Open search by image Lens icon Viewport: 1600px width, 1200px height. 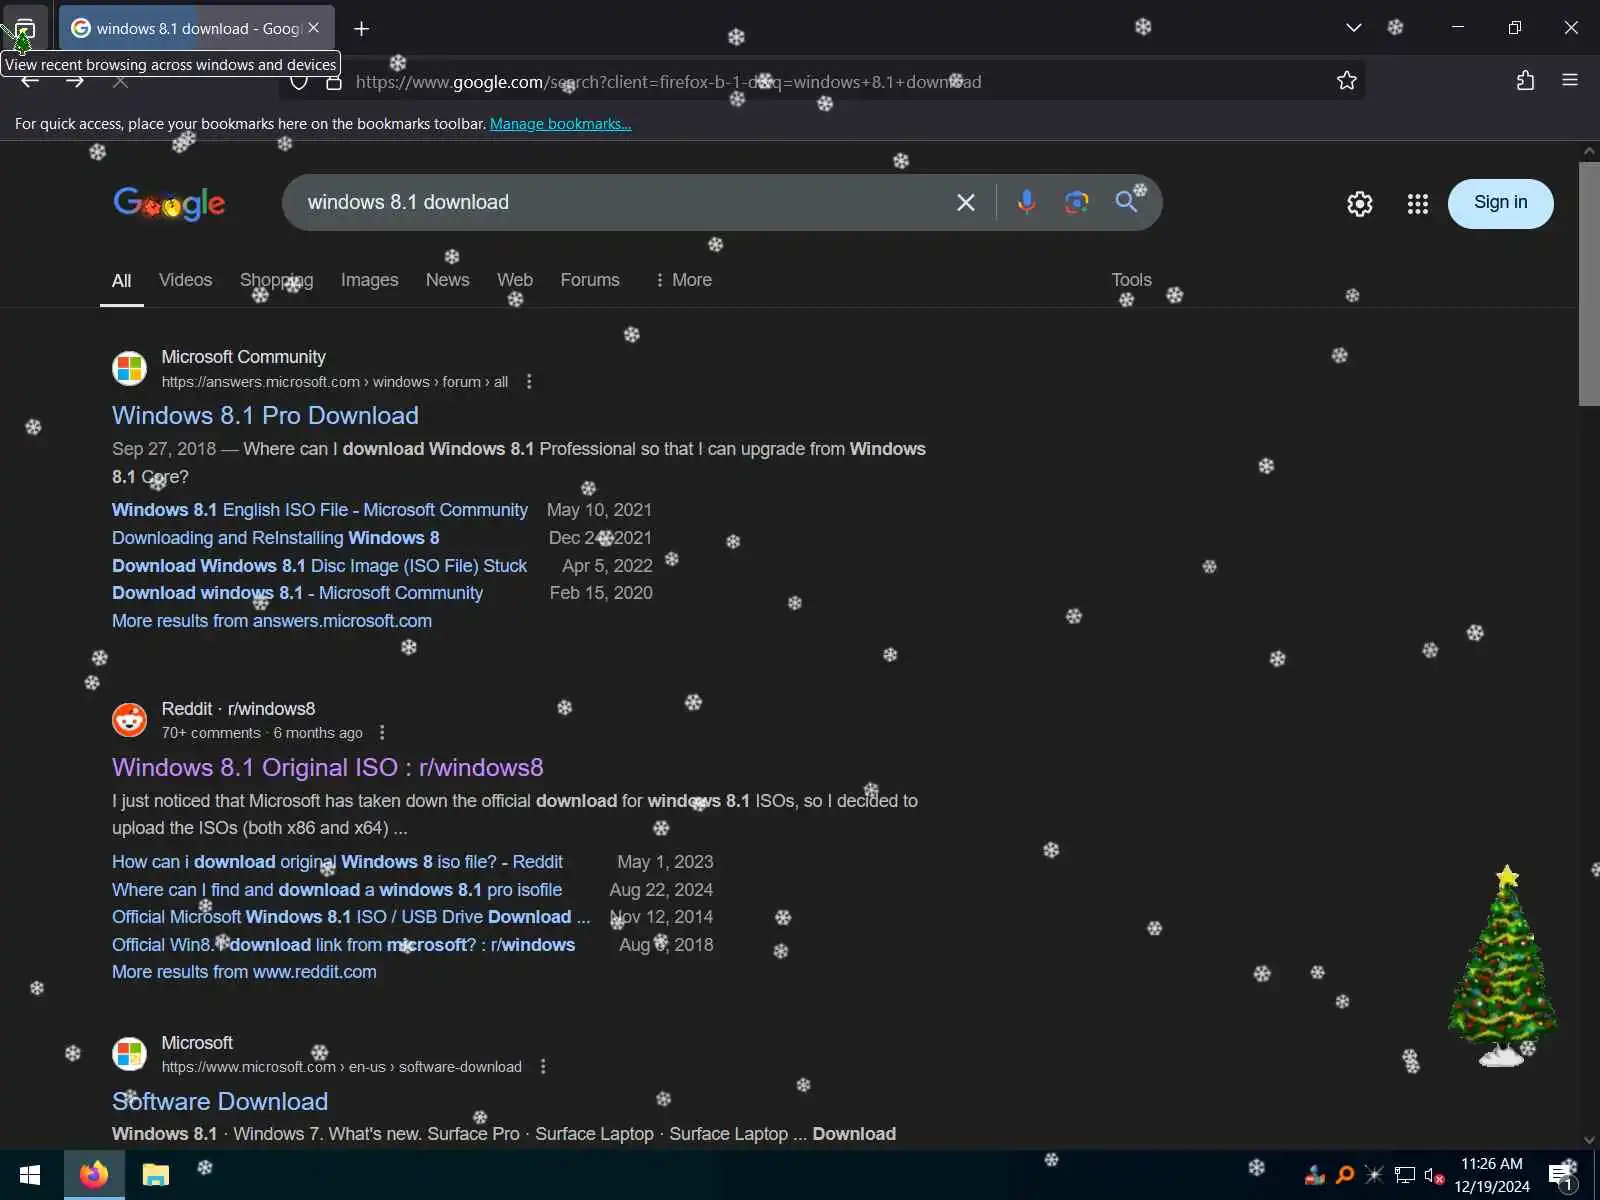click(x=1076, y=202)
